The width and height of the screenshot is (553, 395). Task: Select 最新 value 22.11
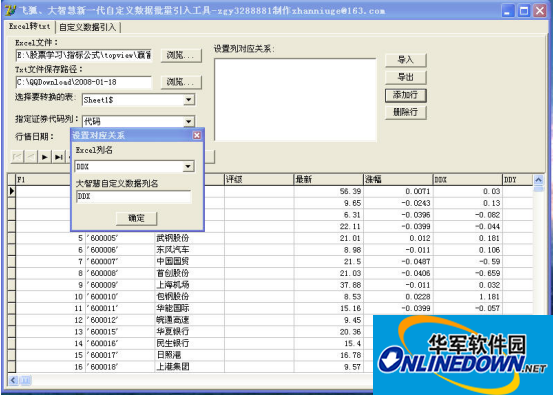(x=328, y=227)
